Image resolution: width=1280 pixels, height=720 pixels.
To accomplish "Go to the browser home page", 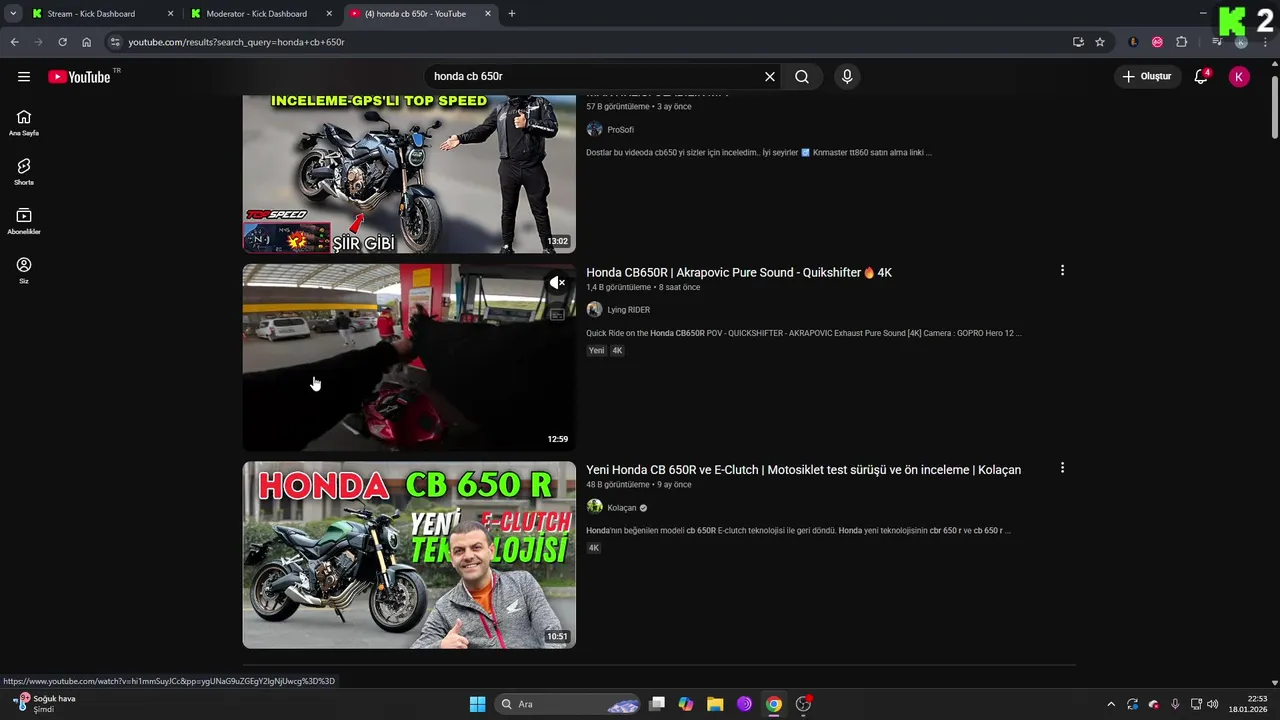I will click(86, 42).
